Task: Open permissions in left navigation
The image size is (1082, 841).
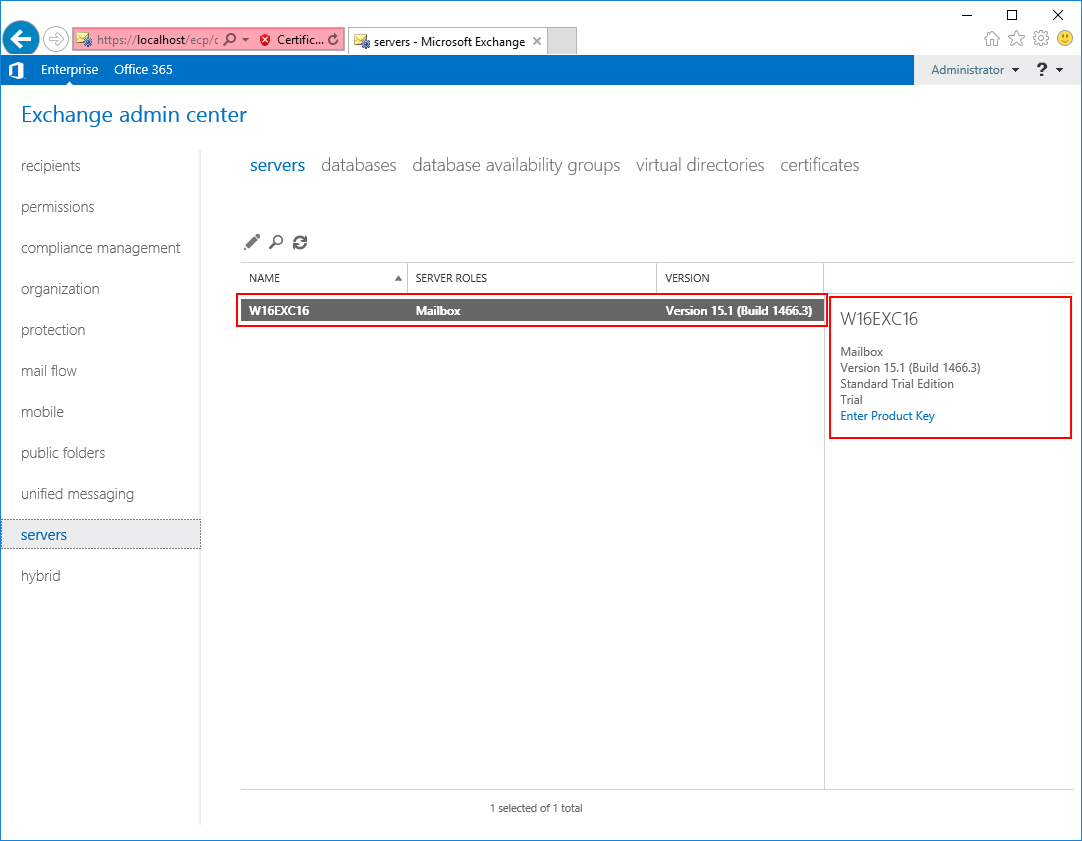Action: click(57, 207)
